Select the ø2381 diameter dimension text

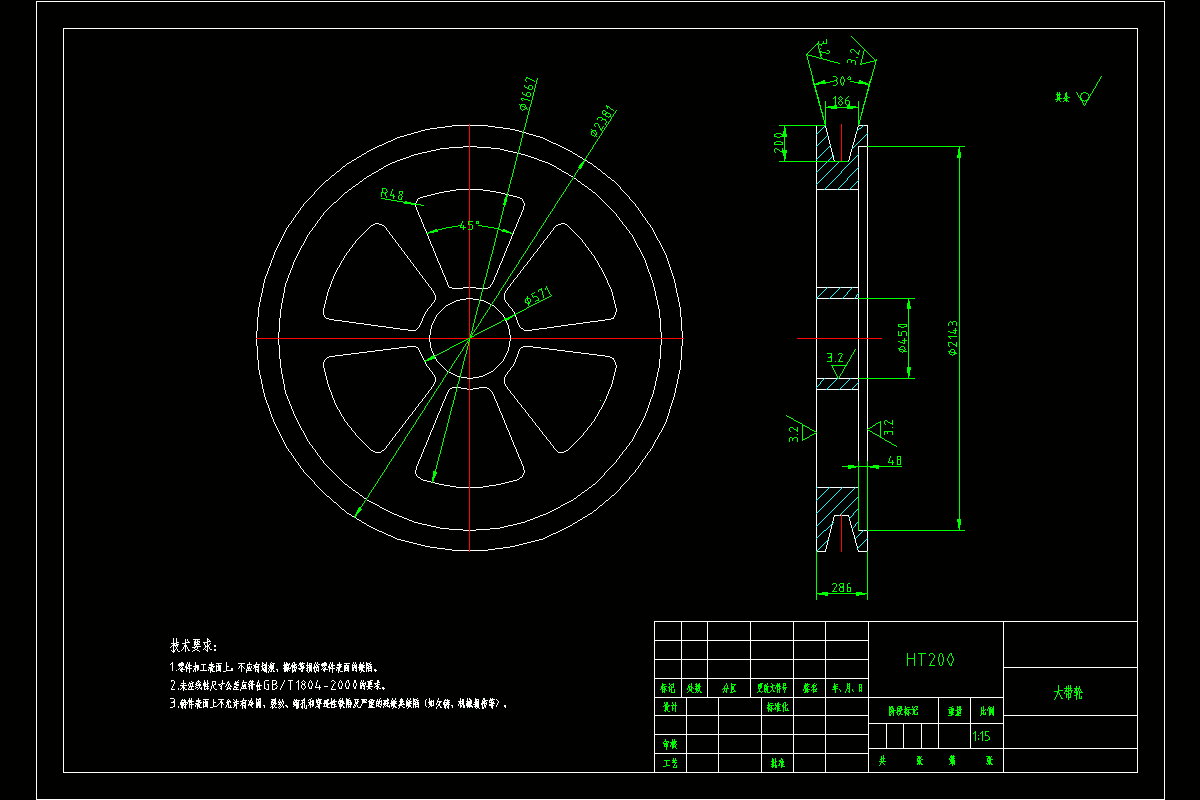(x=602, y=120)
